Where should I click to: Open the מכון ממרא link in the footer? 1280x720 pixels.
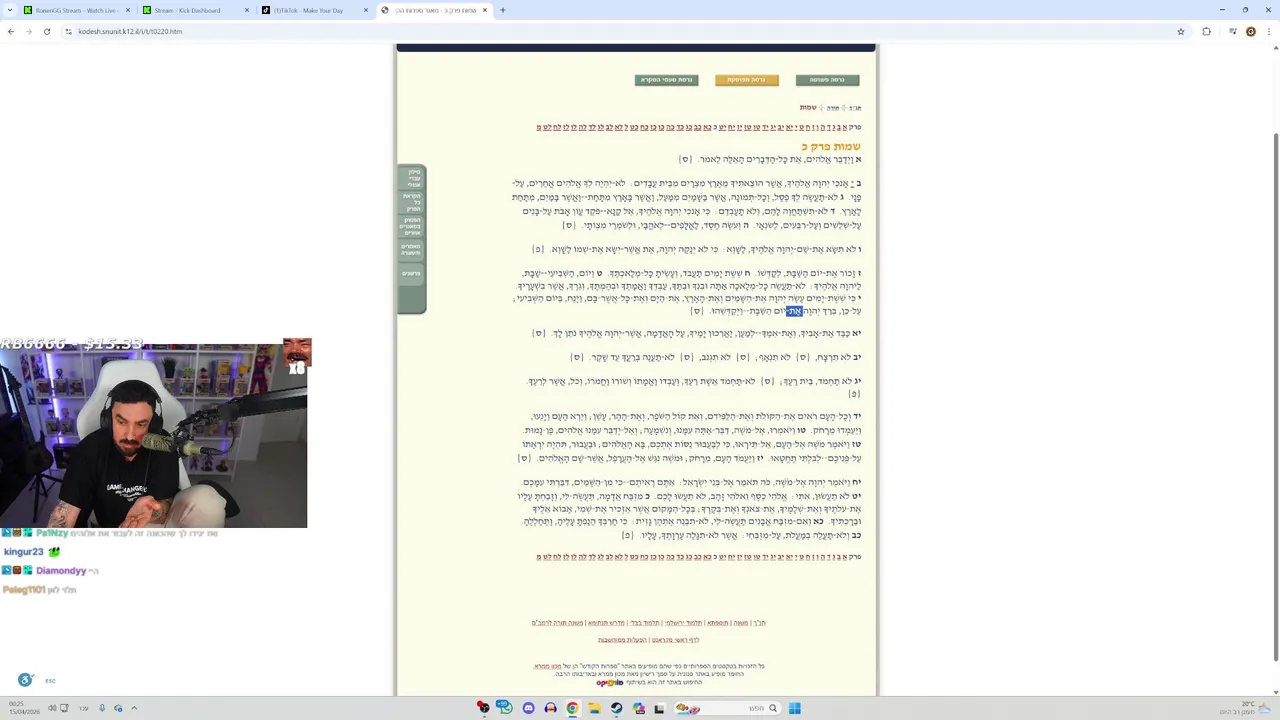click(x=548, y=666)
